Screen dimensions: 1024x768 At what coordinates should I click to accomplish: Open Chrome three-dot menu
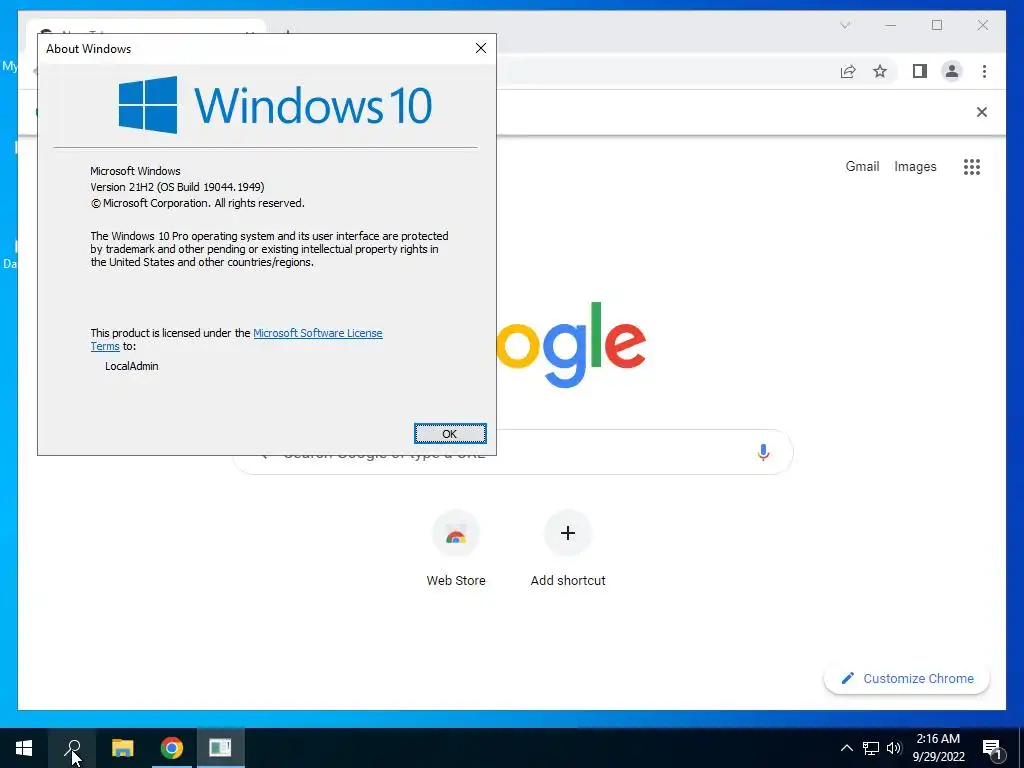(x=984, y=71)
